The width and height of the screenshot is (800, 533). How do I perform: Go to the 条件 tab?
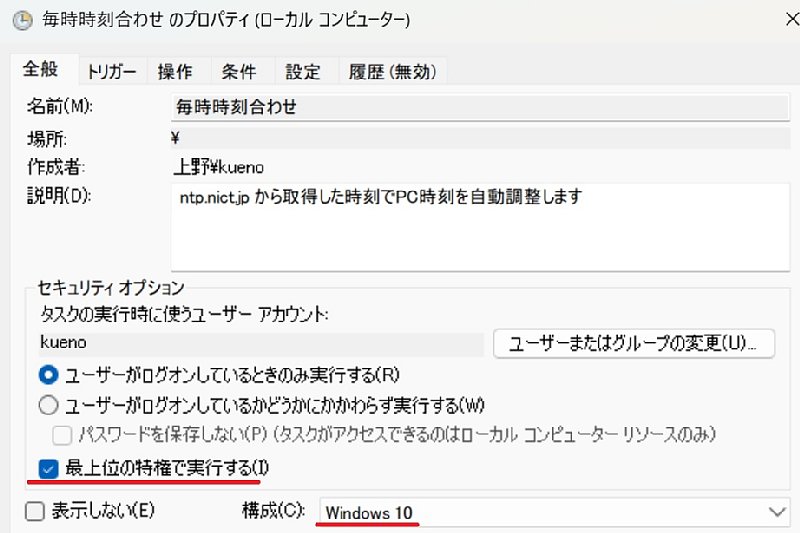[239, 71]
